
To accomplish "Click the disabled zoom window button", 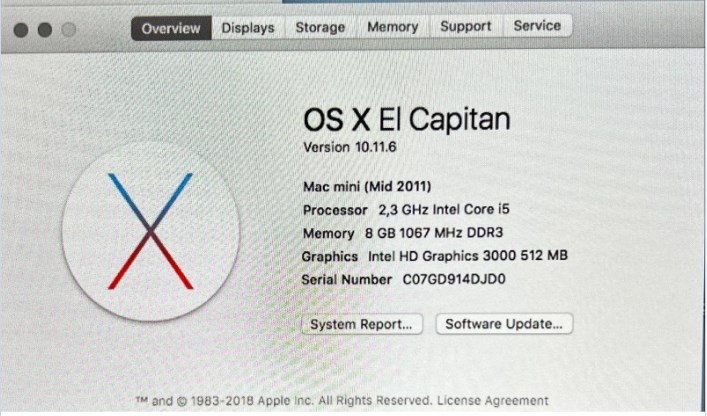I will (x=68, y=30).
